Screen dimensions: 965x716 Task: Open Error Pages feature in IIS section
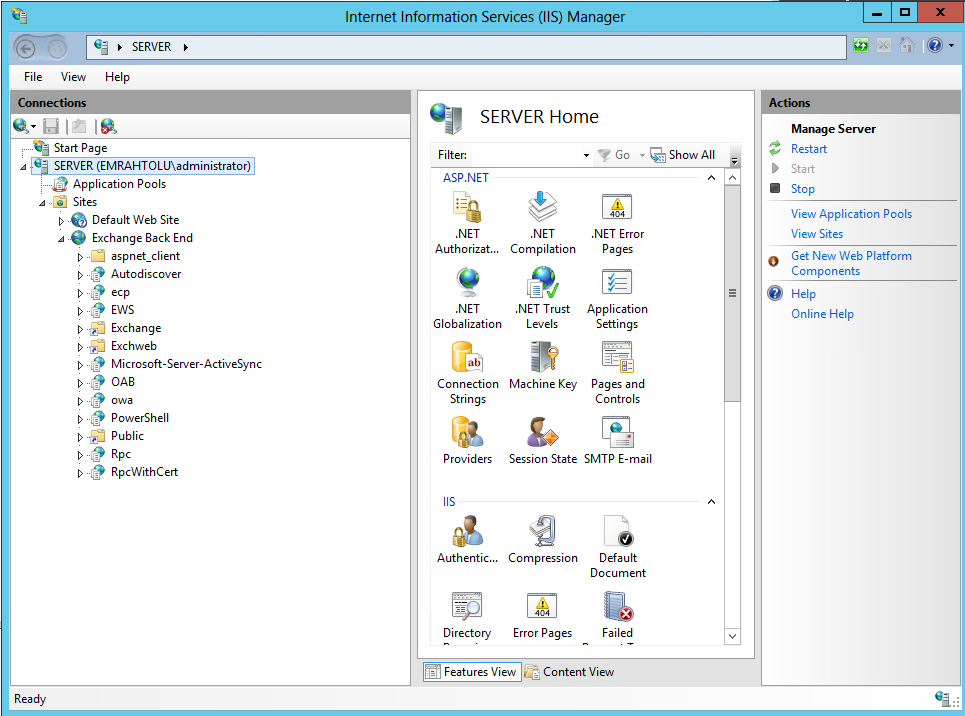coord(542,616)
